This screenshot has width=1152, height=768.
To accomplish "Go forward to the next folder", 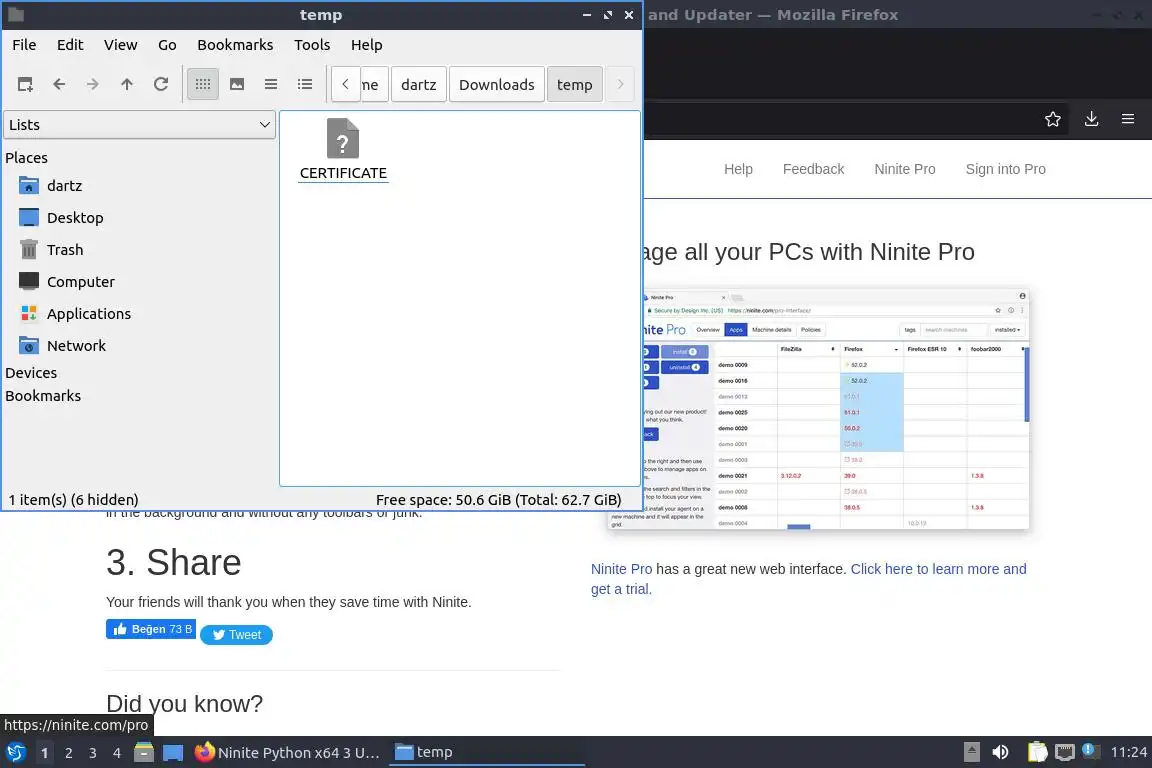I will 92,85.
